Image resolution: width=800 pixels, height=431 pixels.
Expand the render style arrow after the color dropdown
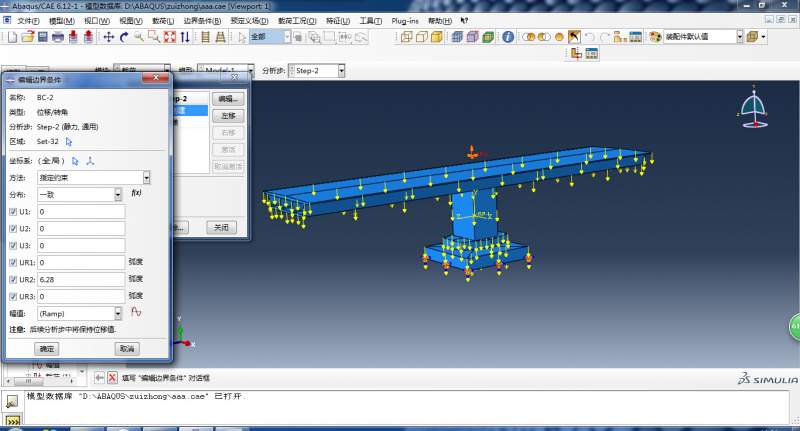point(763,37)
